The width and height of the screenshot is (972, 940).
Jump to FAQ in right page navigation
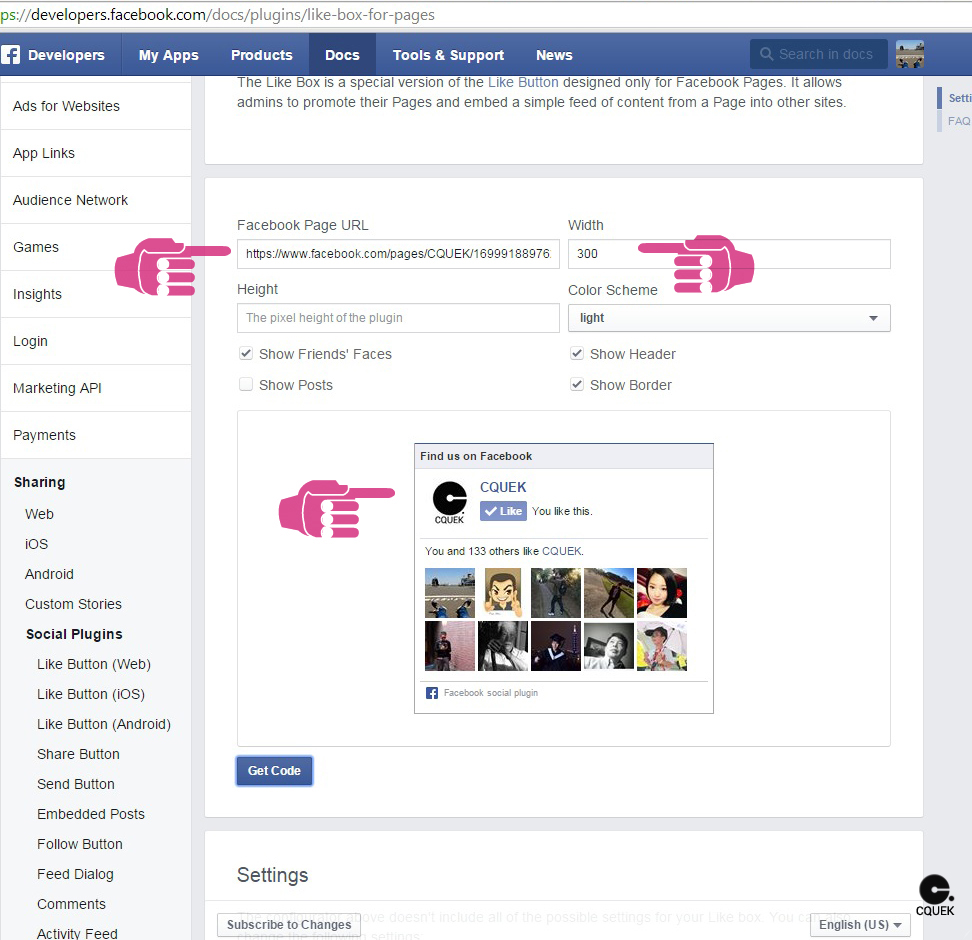click(x=958, y=121)
